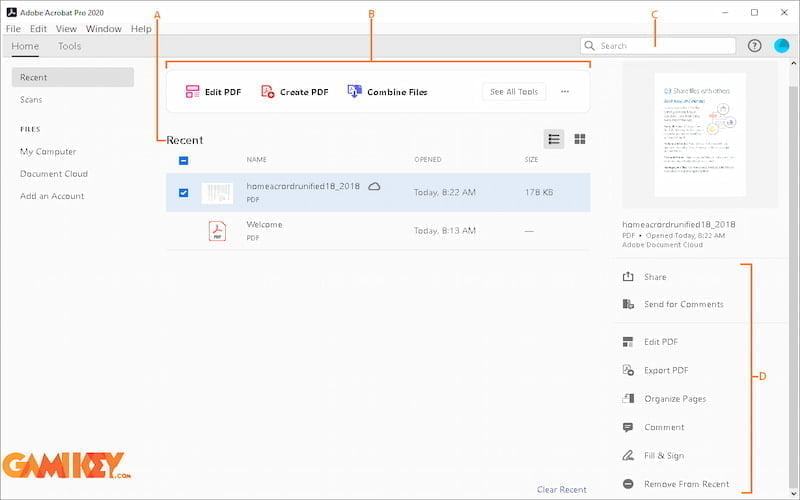This screenshot has height=500, width=800.
Task: Click Add an Account
Action: click(x=52, y=196)
